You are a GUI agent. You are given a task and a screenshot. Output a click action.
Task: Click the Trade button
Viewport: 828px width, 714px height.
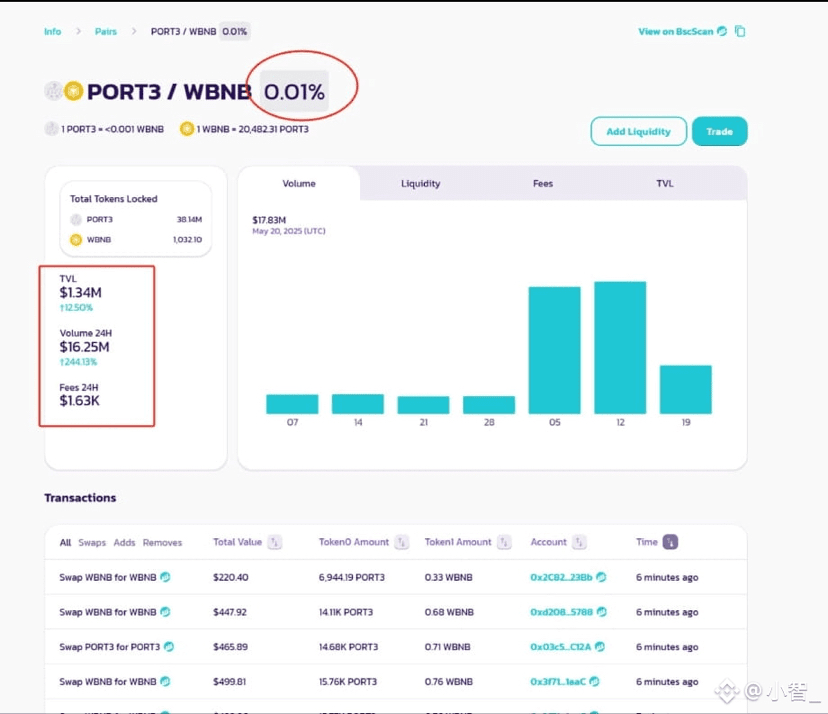coord(720,131)
